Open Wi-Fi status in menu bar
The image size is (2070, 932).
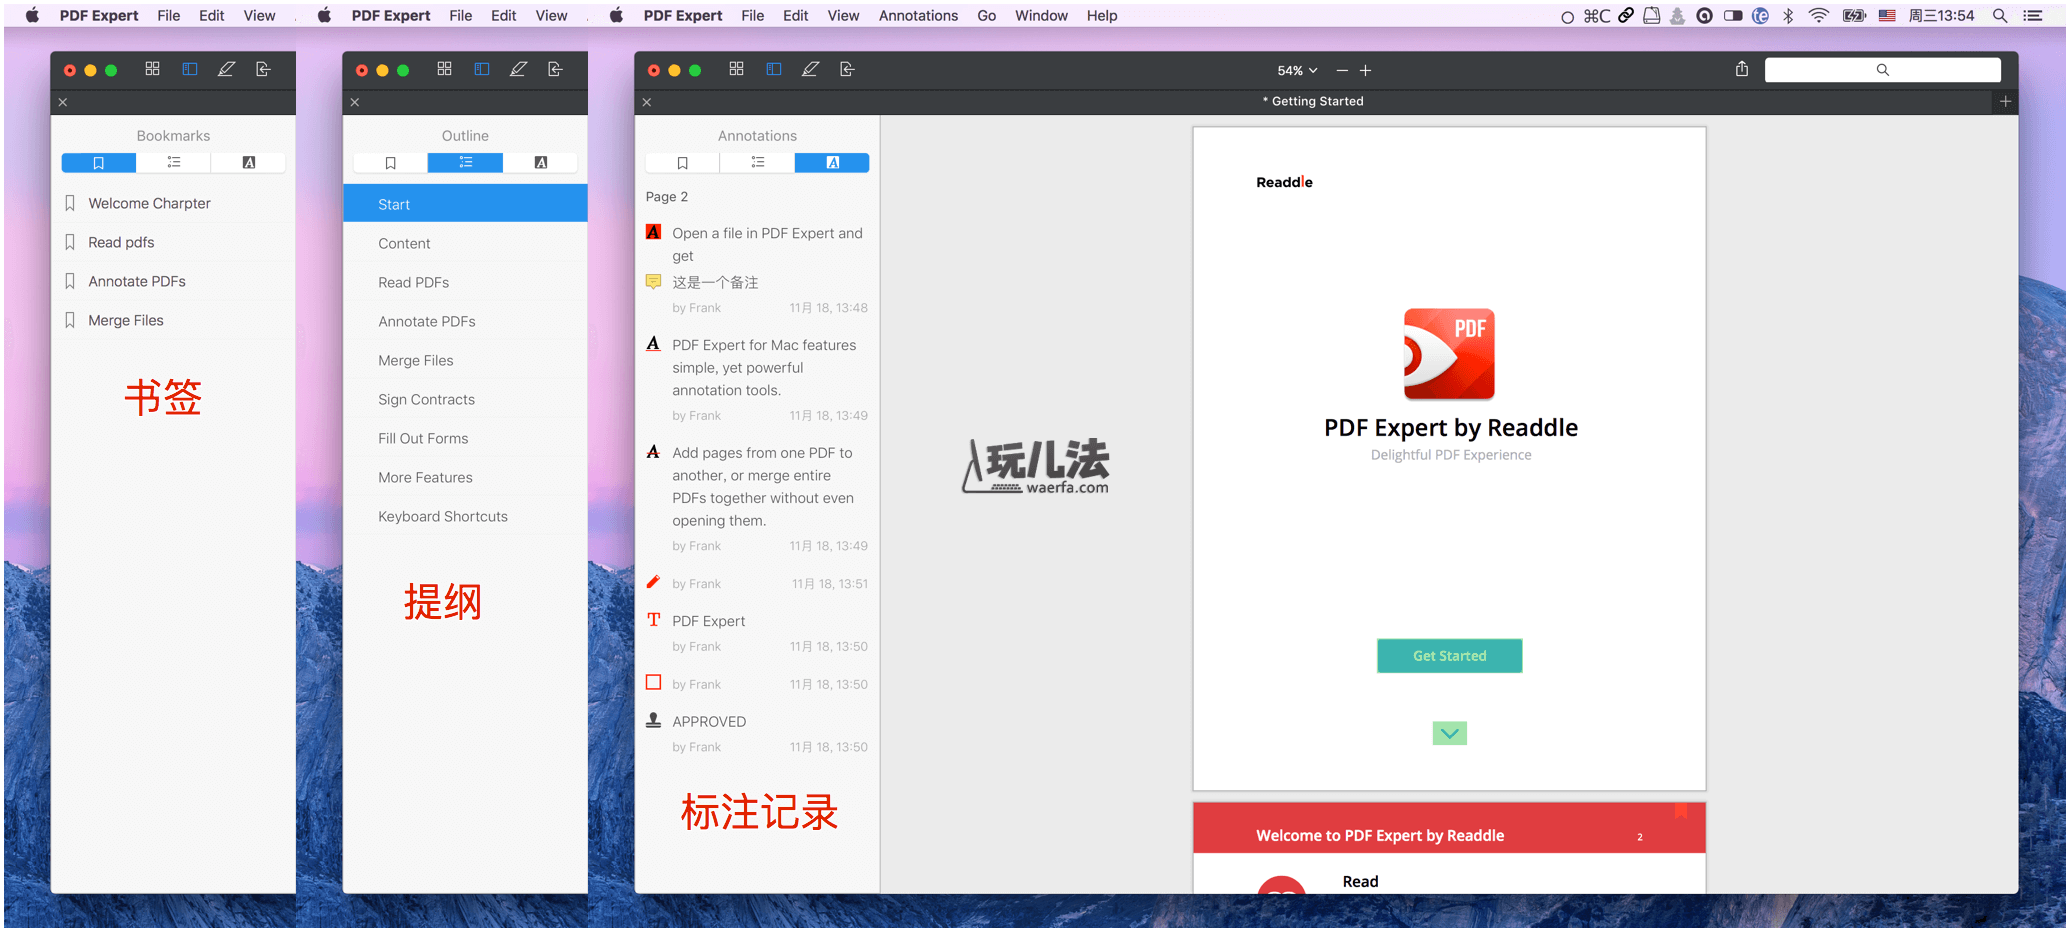coord(1819,15)
